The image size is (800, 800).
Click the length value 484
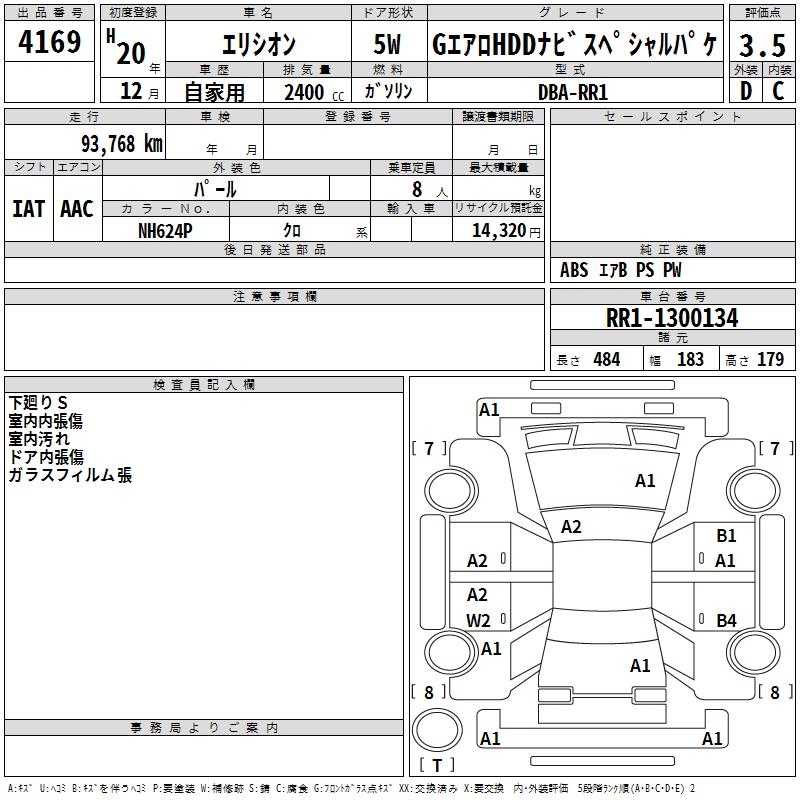coord(607,359)
